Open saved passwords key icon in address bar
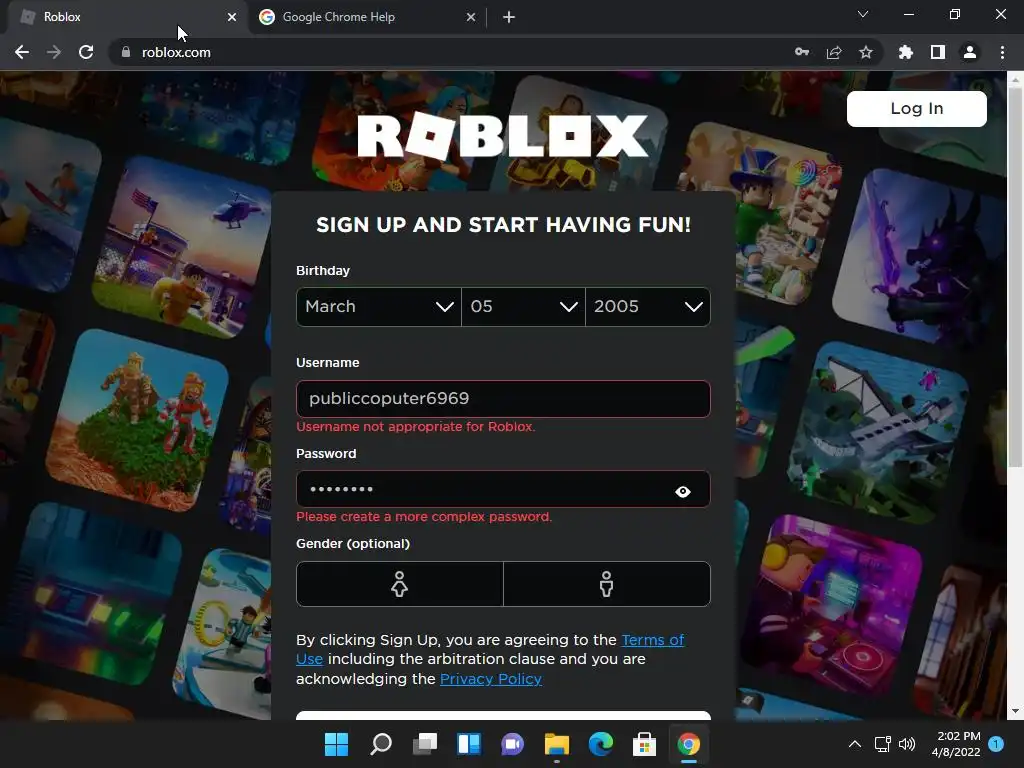 pyautogui.click(x=802, y=52)
